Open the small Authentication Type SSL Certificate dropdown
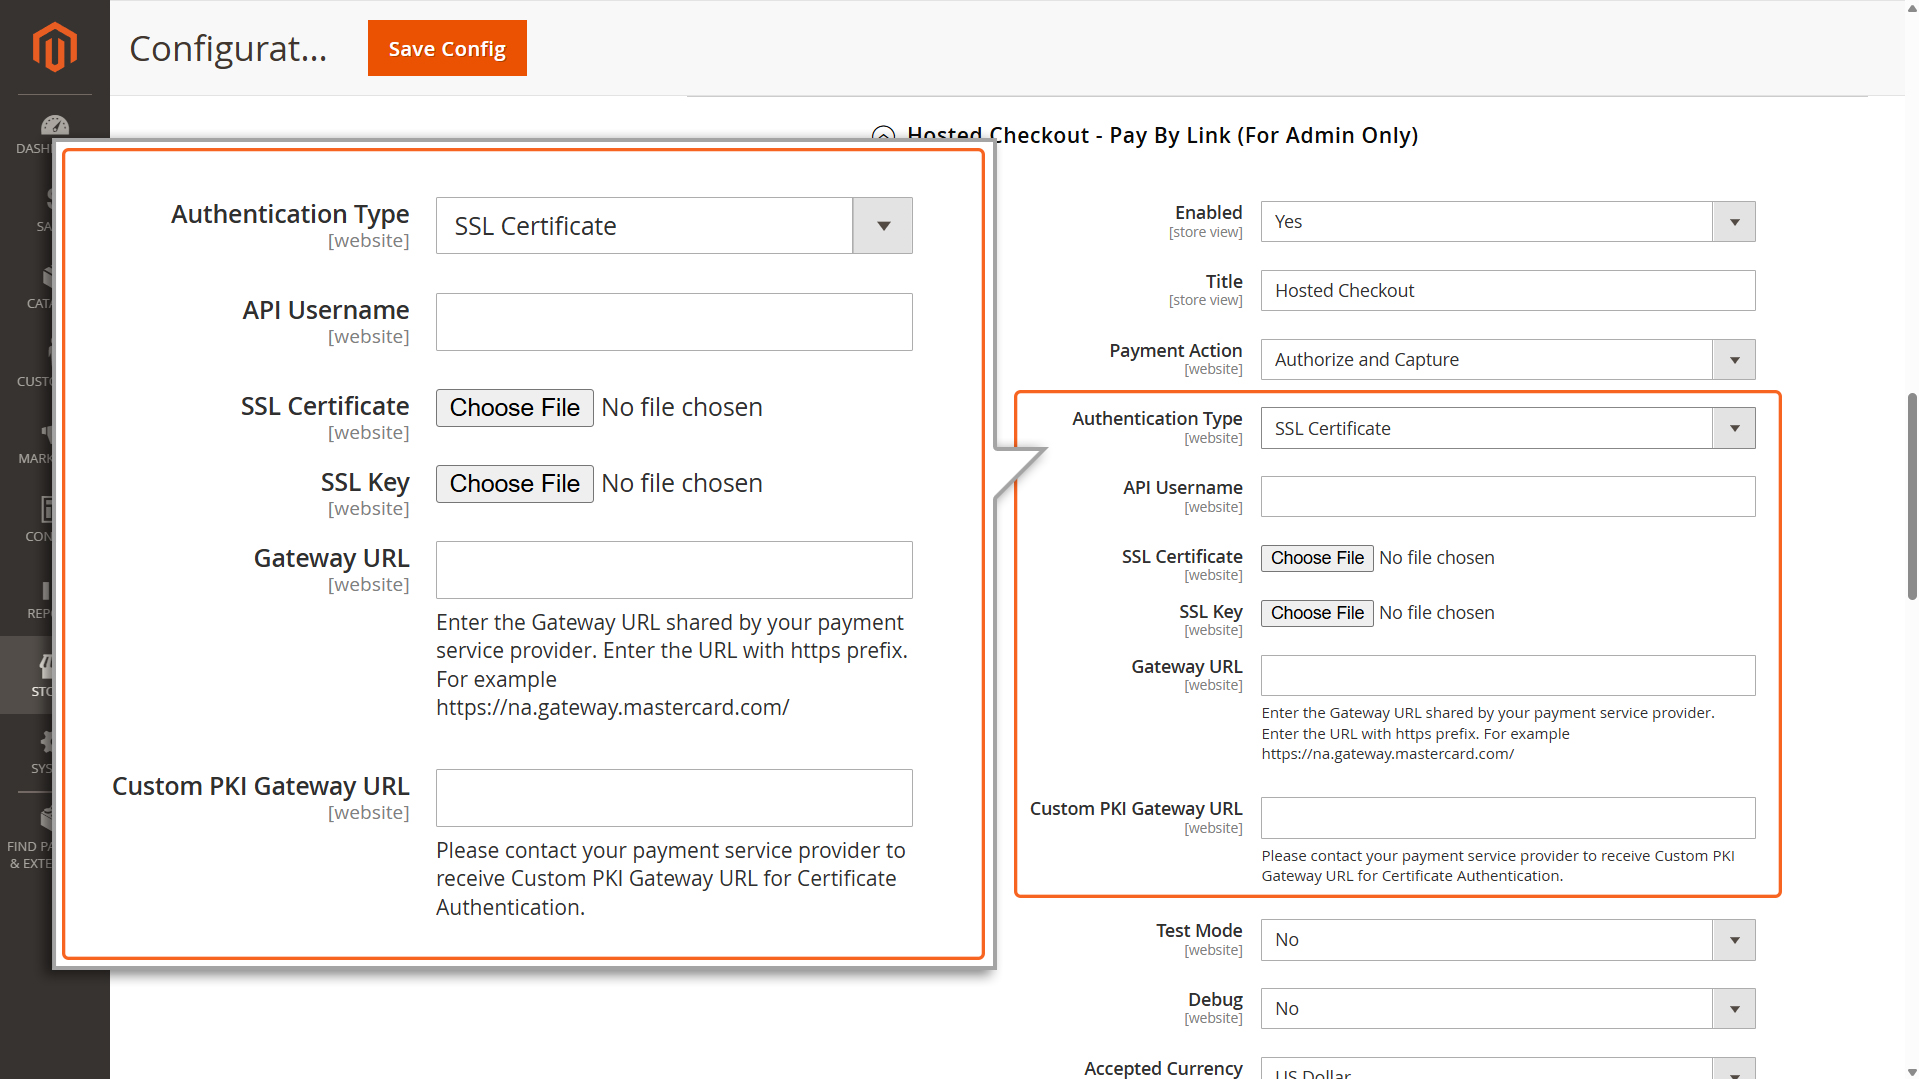 coord(1507,429)
